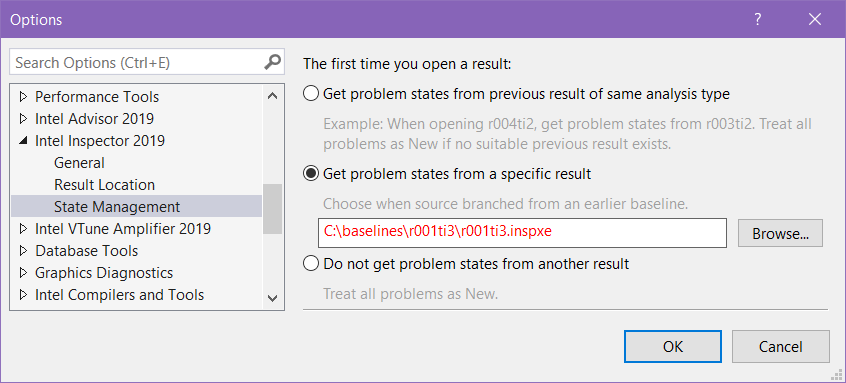Click the help question mark icon

point(758,20)
